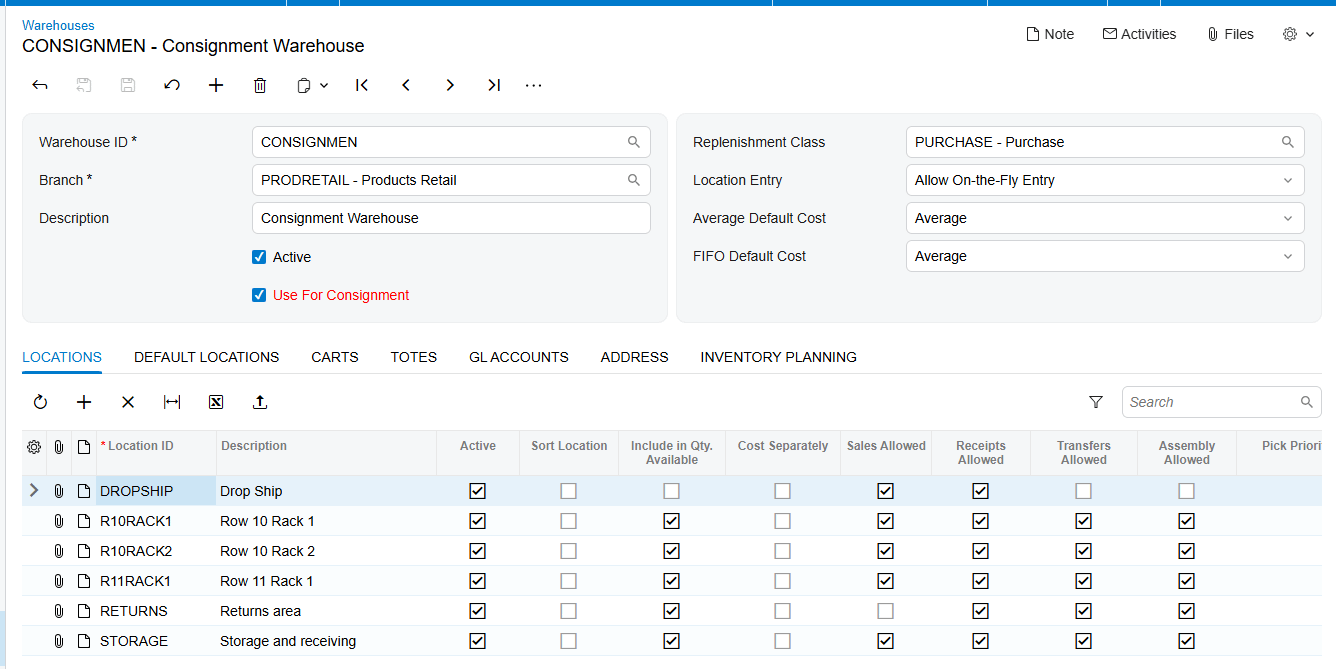
Task: Open the clipboard menu dropdown in the toolbar
Action: [313, 86]
